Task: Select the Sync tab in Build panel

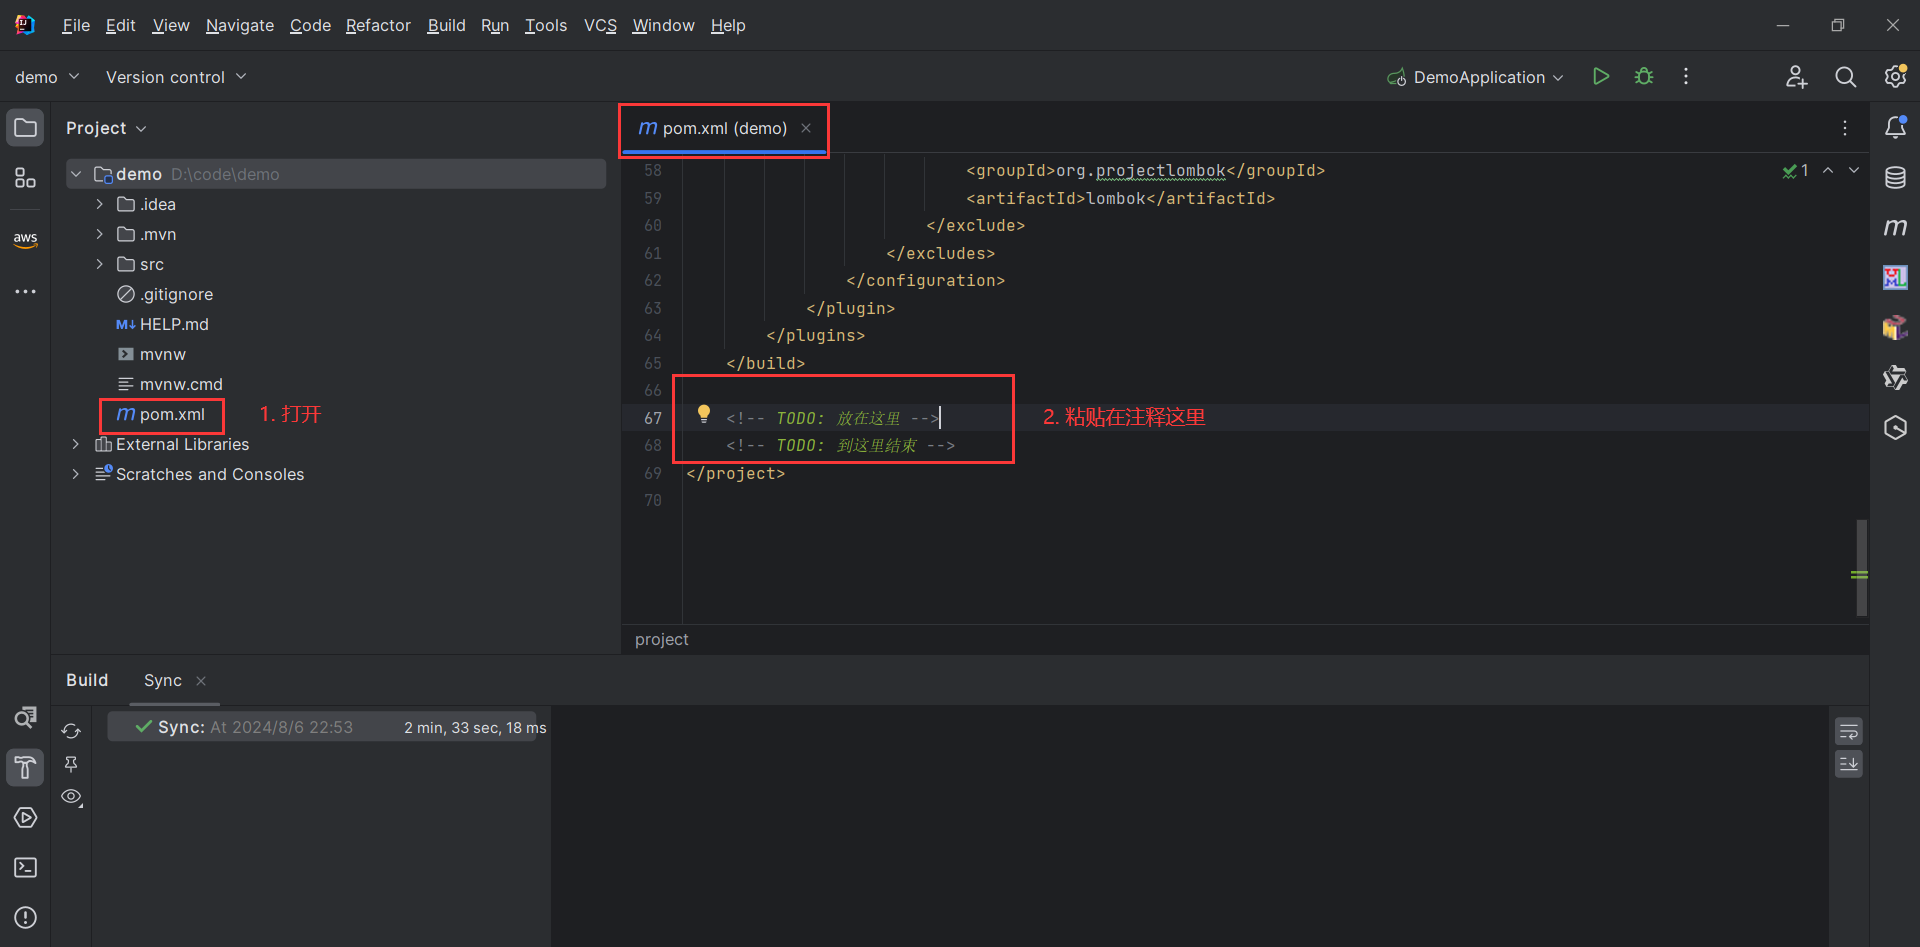Action: click(163, 680)
